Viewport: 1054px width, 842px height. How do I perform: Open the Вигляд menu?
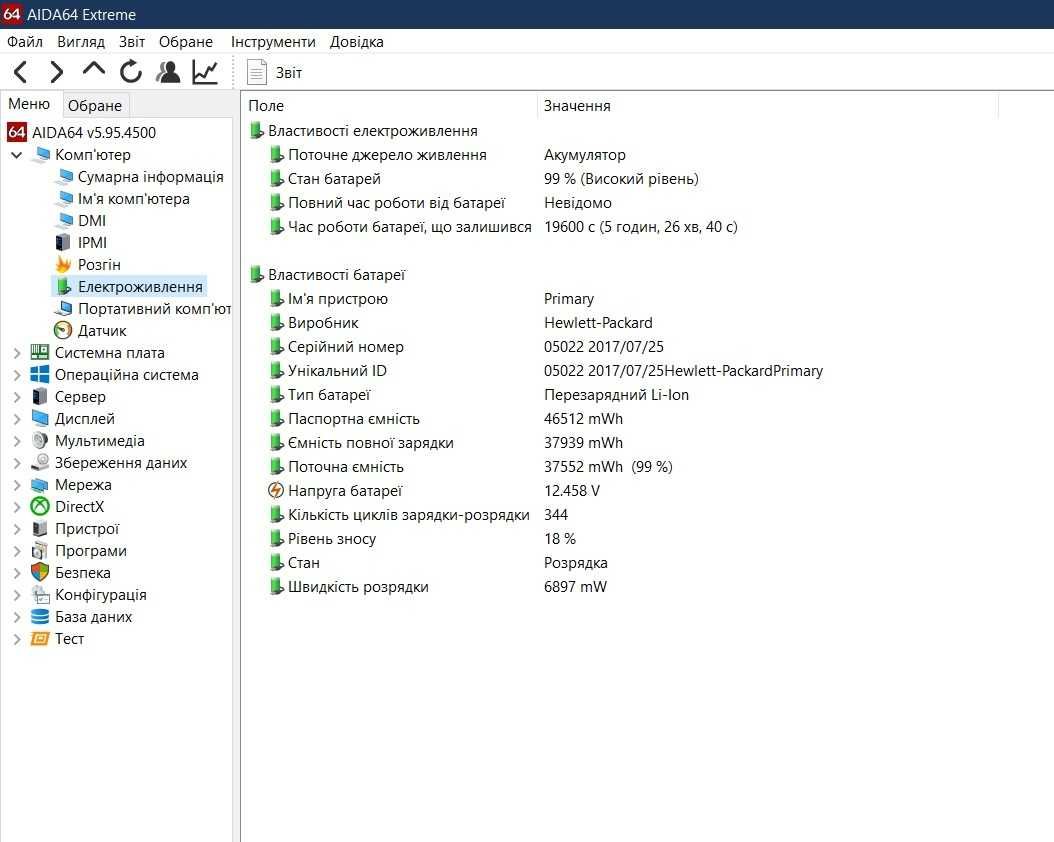[81, 42]
